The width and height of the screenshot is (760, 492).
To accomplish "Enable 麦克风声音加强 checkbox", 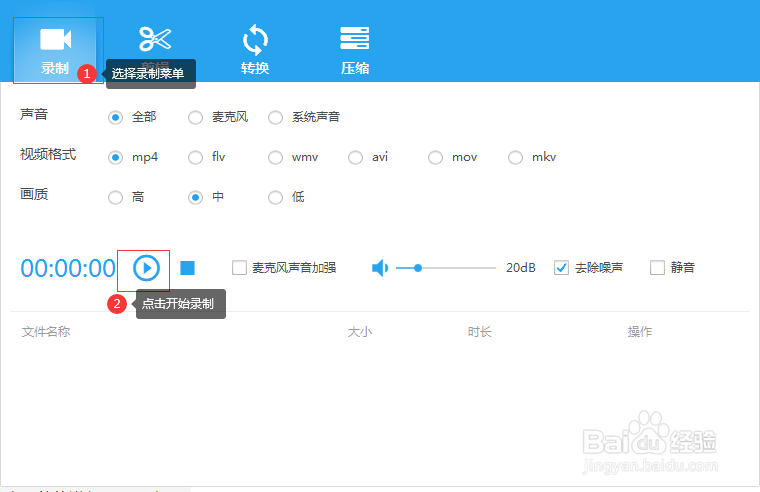I will [x=239, y=268].
